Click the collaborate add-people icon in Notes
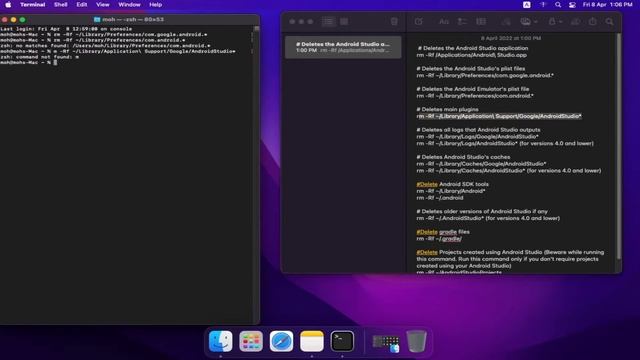The width and height of the screenshot is (640, 360). pyautogui.click(x=576, y=22)
